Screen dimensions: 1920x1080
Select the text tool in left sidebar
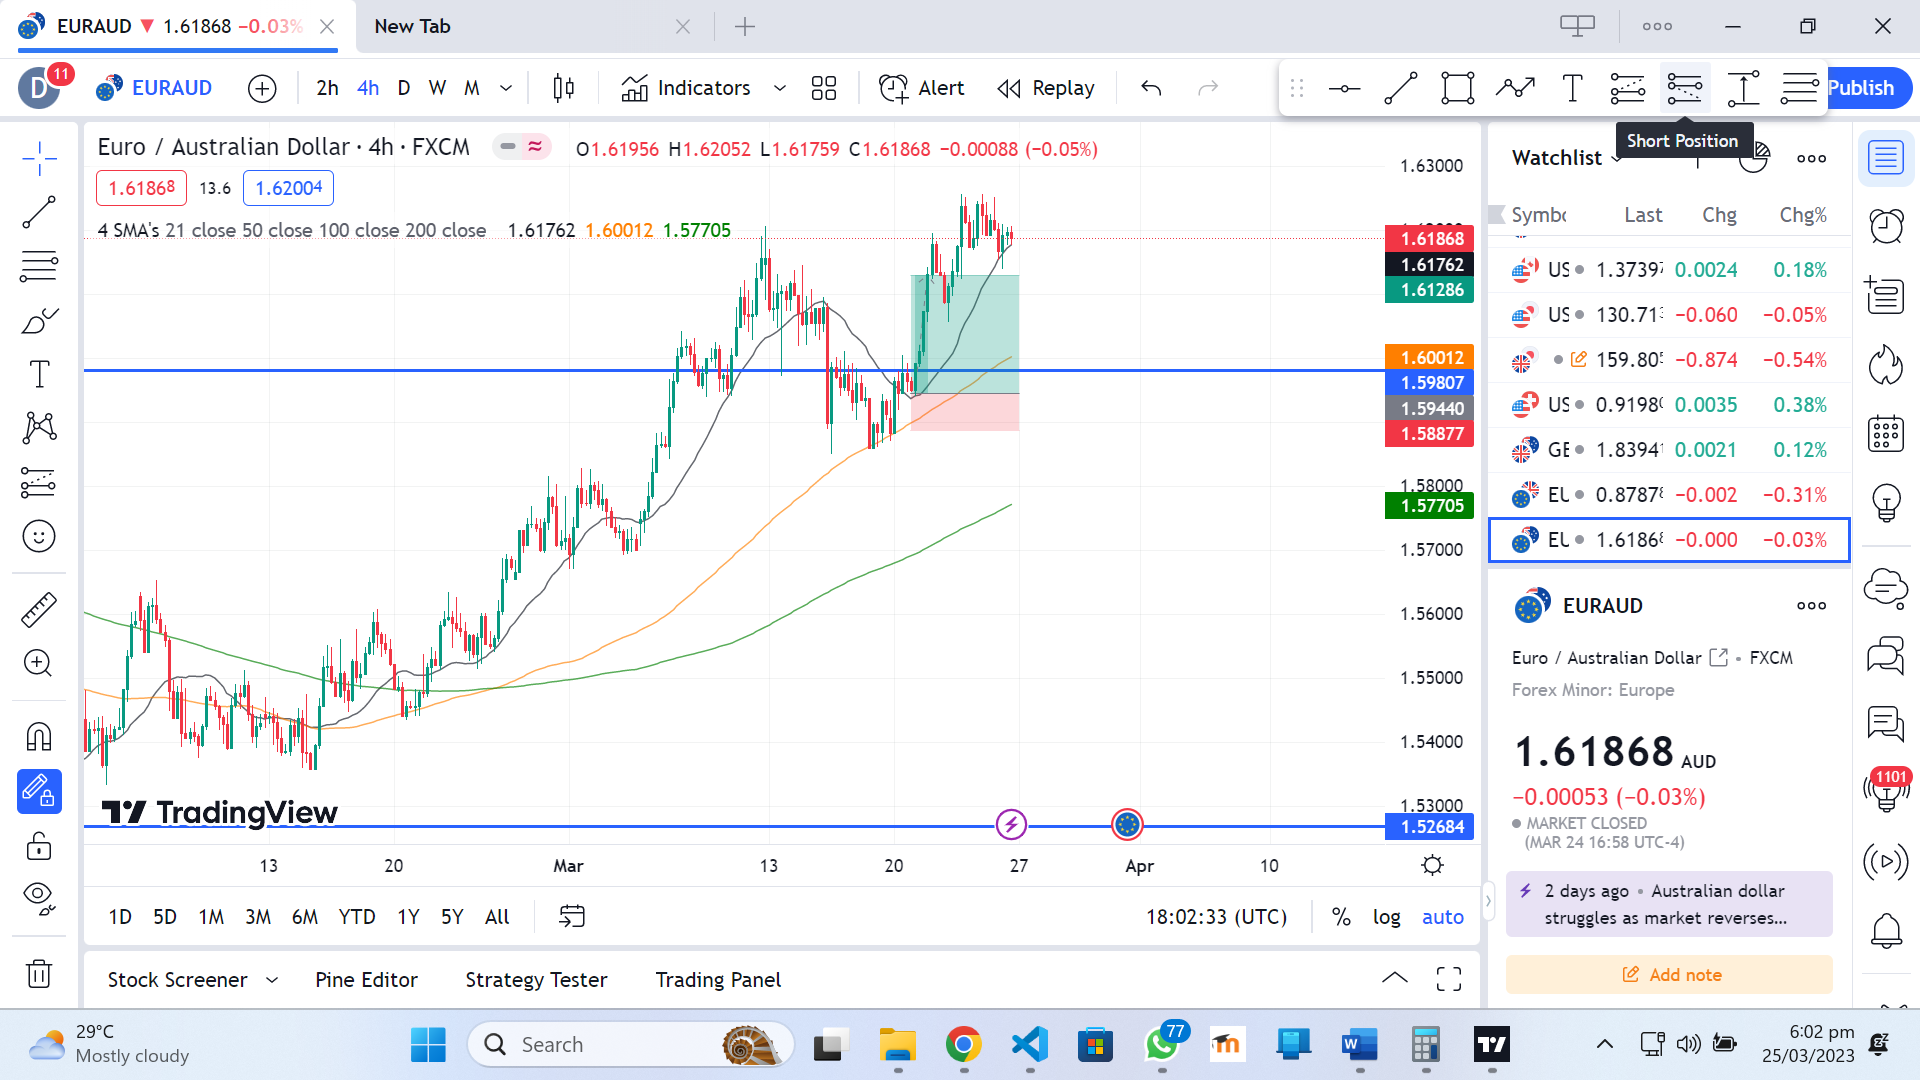click(x=39, y=374)
